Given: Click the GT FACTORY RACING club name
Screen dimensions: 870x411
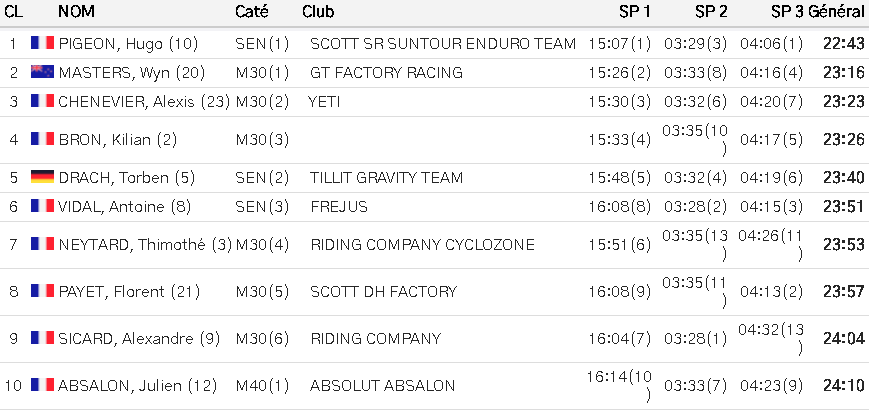Looking at the screenshot, I should tap(386, 72).
